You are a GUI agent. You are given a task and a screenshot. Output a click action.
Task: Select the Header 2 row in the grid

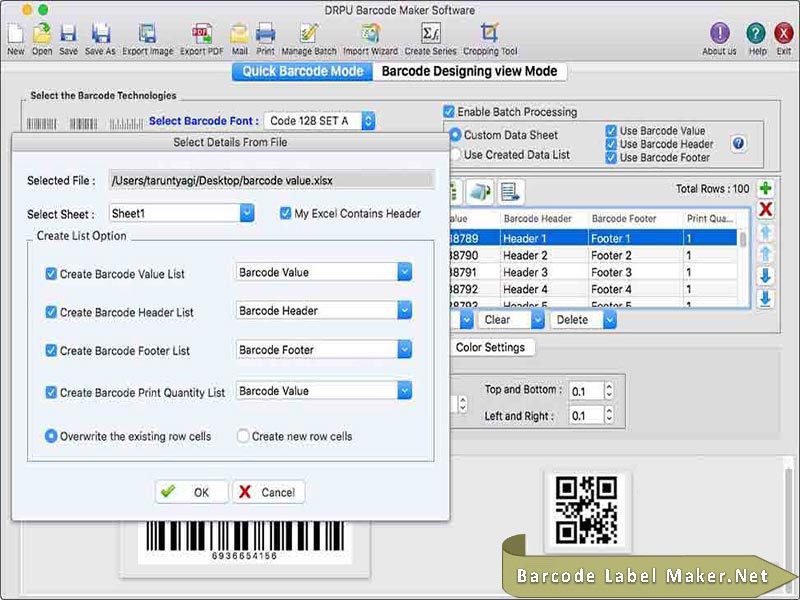tap(525, 254)
